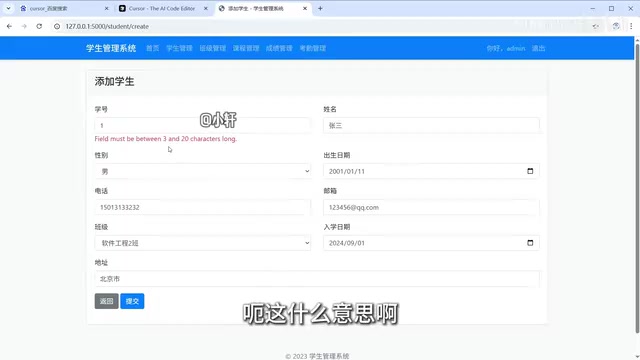Open 学生管理 in the navbar
640x360 pixels.
click(x=179, y=48)
